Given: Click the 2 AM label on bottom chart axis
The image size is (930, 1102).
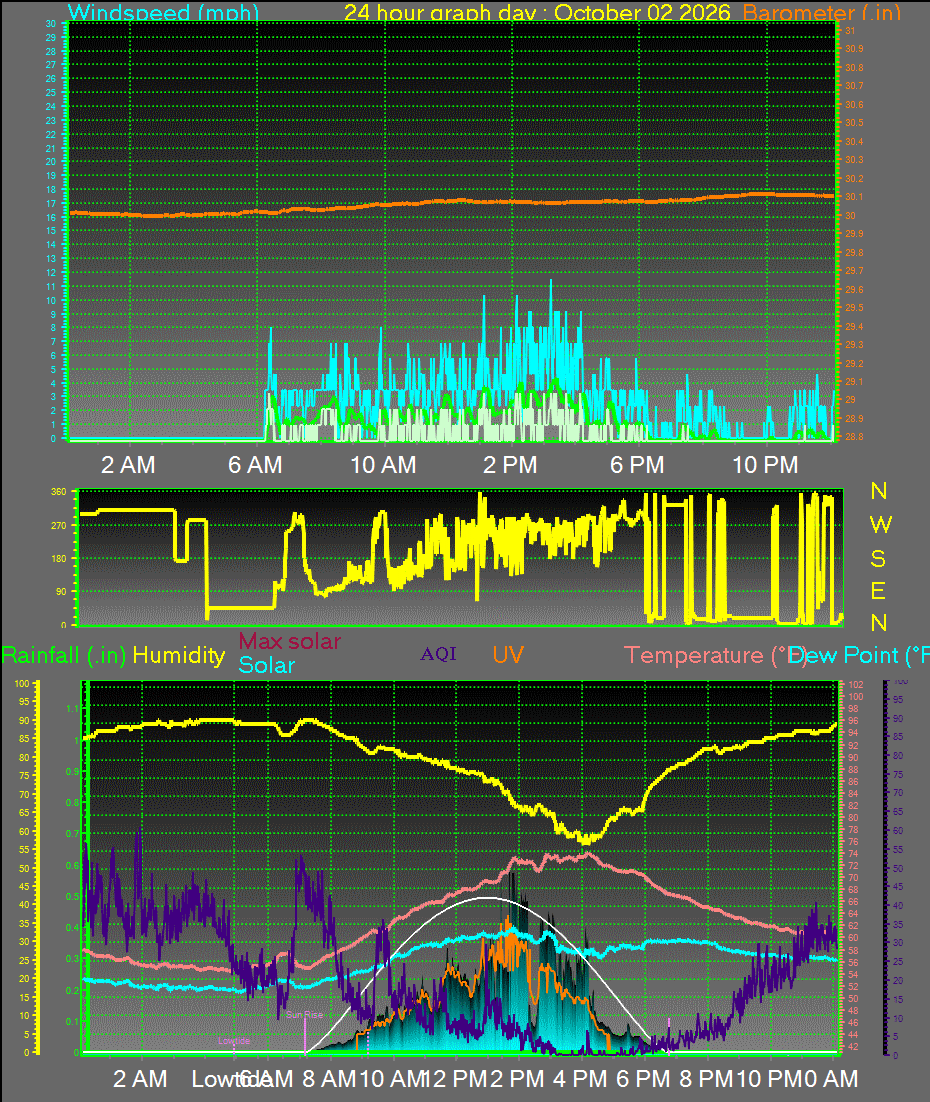Looking at the screenshot, I should pos(141,1079).
